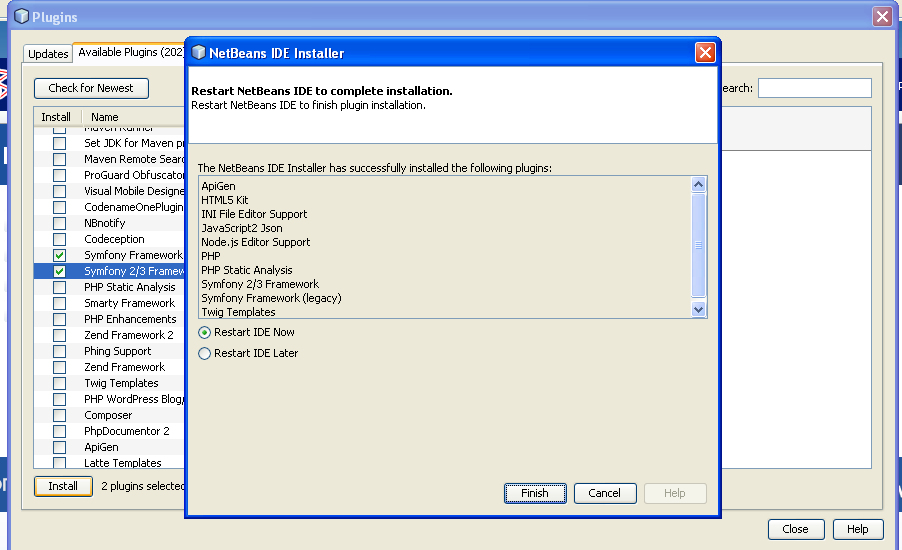Screen dimensions: 902x550
Task: Click the Plugins window cube icon
Action: coord(21,17)
